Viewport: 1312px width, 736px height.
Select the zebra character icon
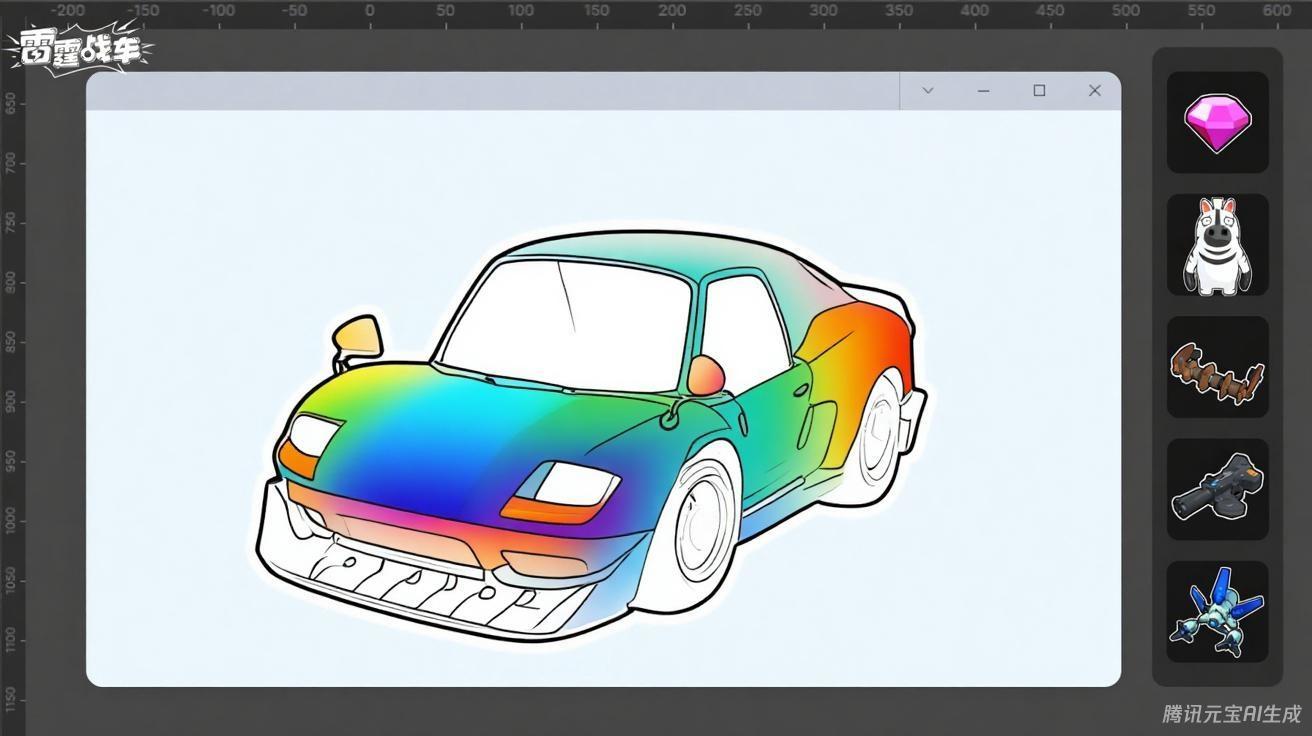1217,245
